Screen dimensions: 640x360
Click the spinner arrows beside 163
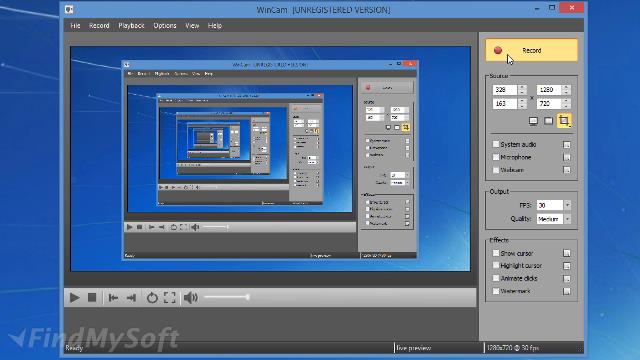pyautogui.click(x=522, y=104)
